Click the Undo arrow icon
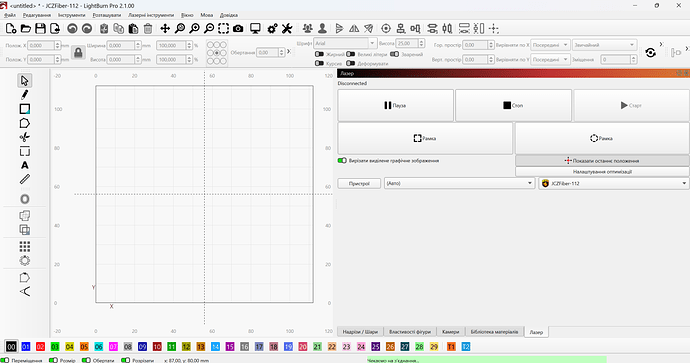The height and width of the screenshot is (363, 690). 72,29
